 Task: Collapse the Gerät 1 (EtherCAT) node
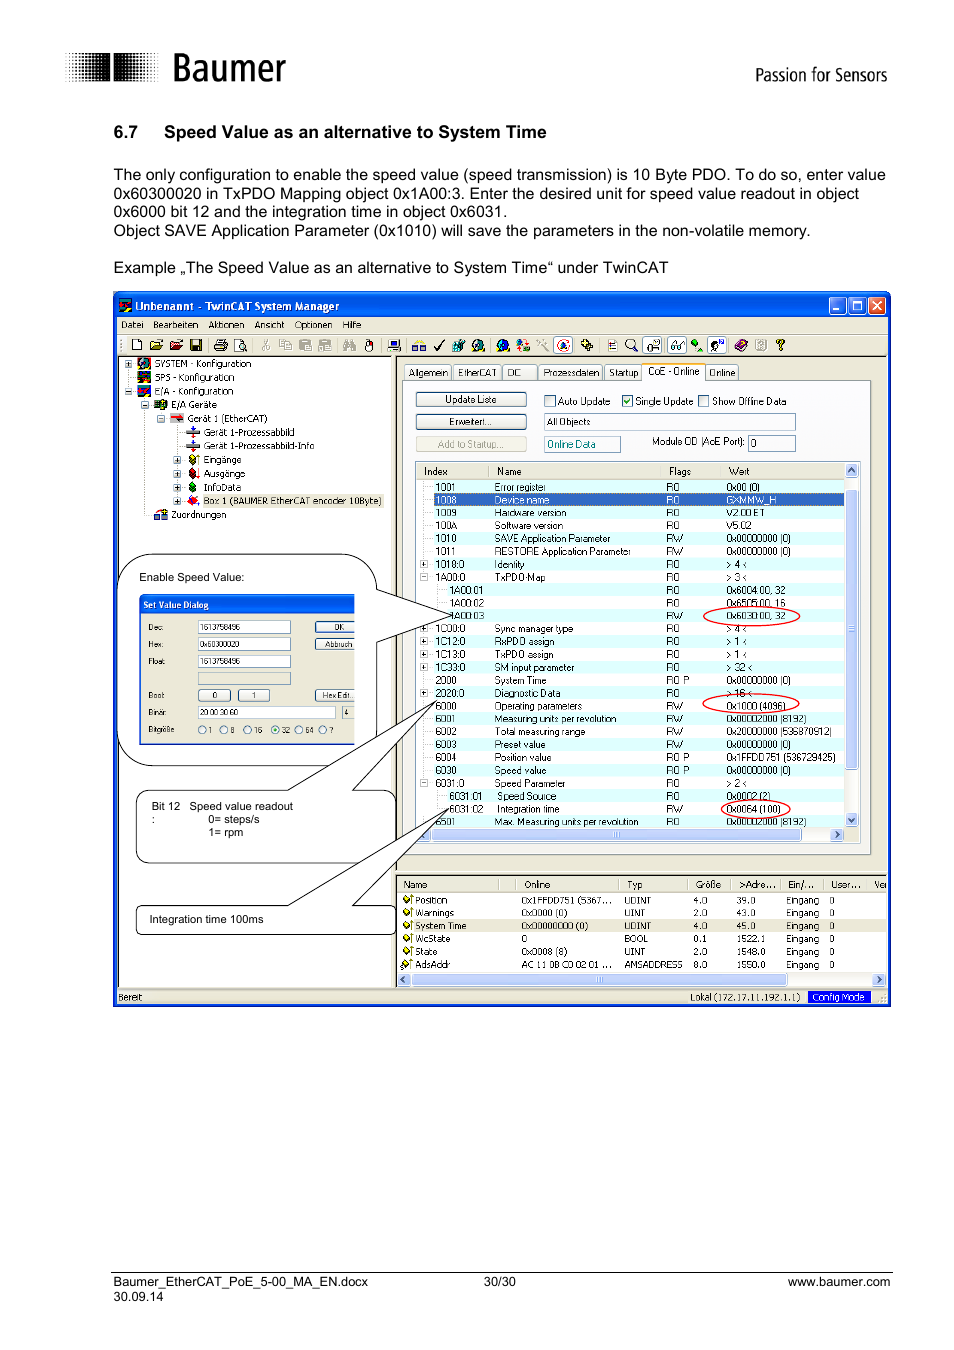[161, 419]
